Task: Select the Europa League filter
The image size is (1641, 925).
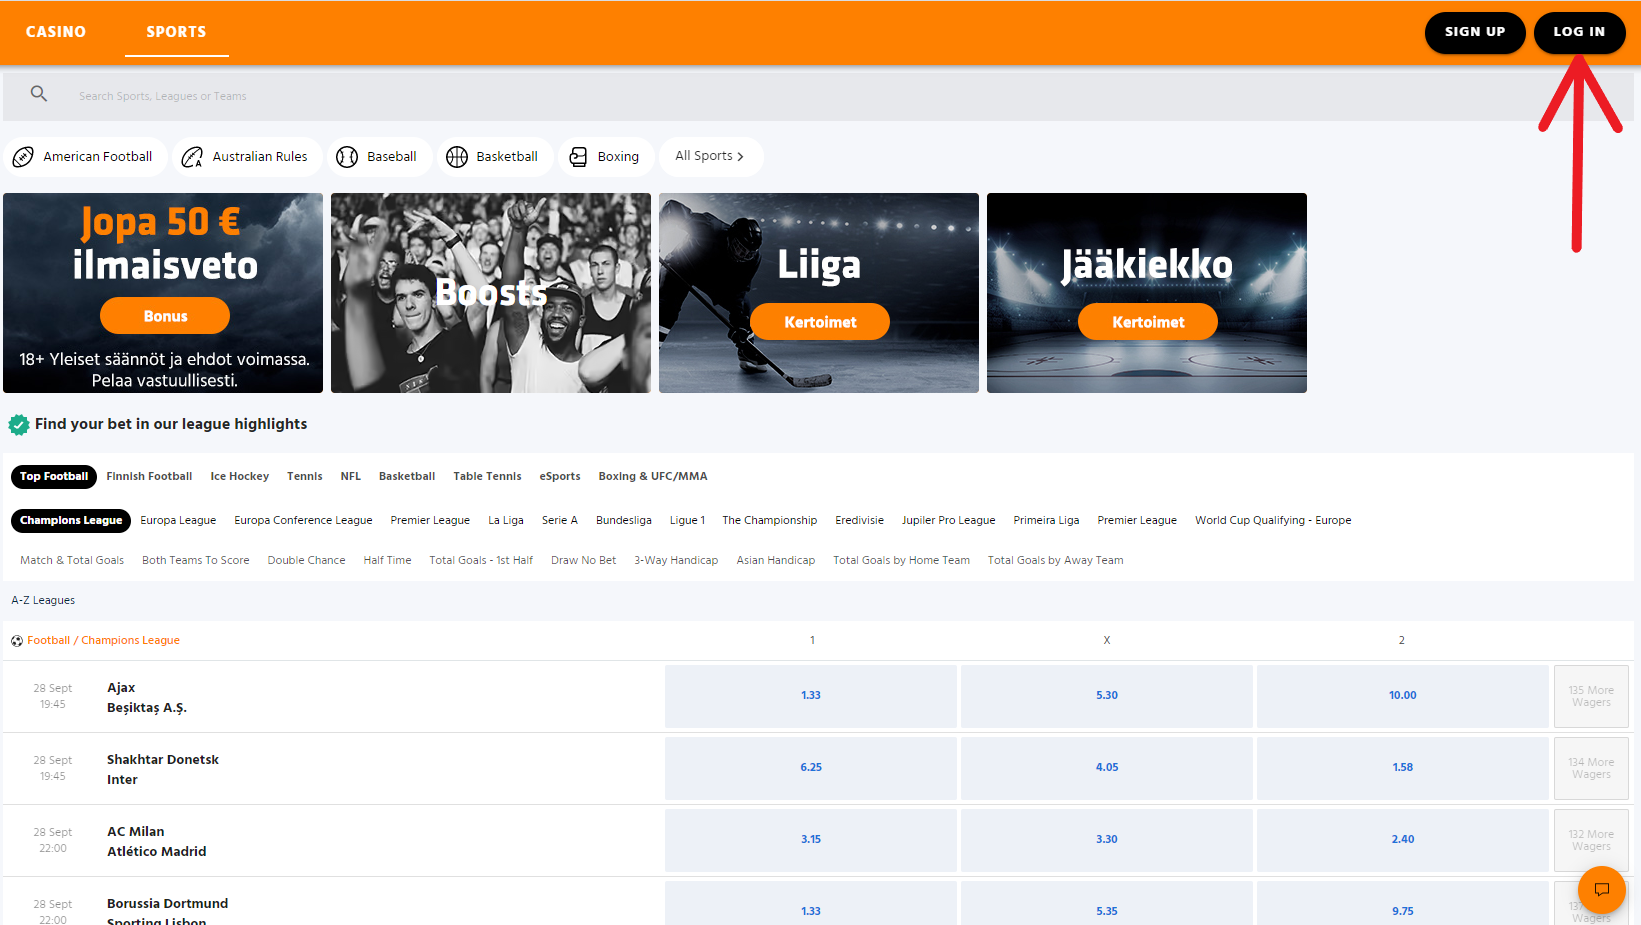Action: point(178,521)
